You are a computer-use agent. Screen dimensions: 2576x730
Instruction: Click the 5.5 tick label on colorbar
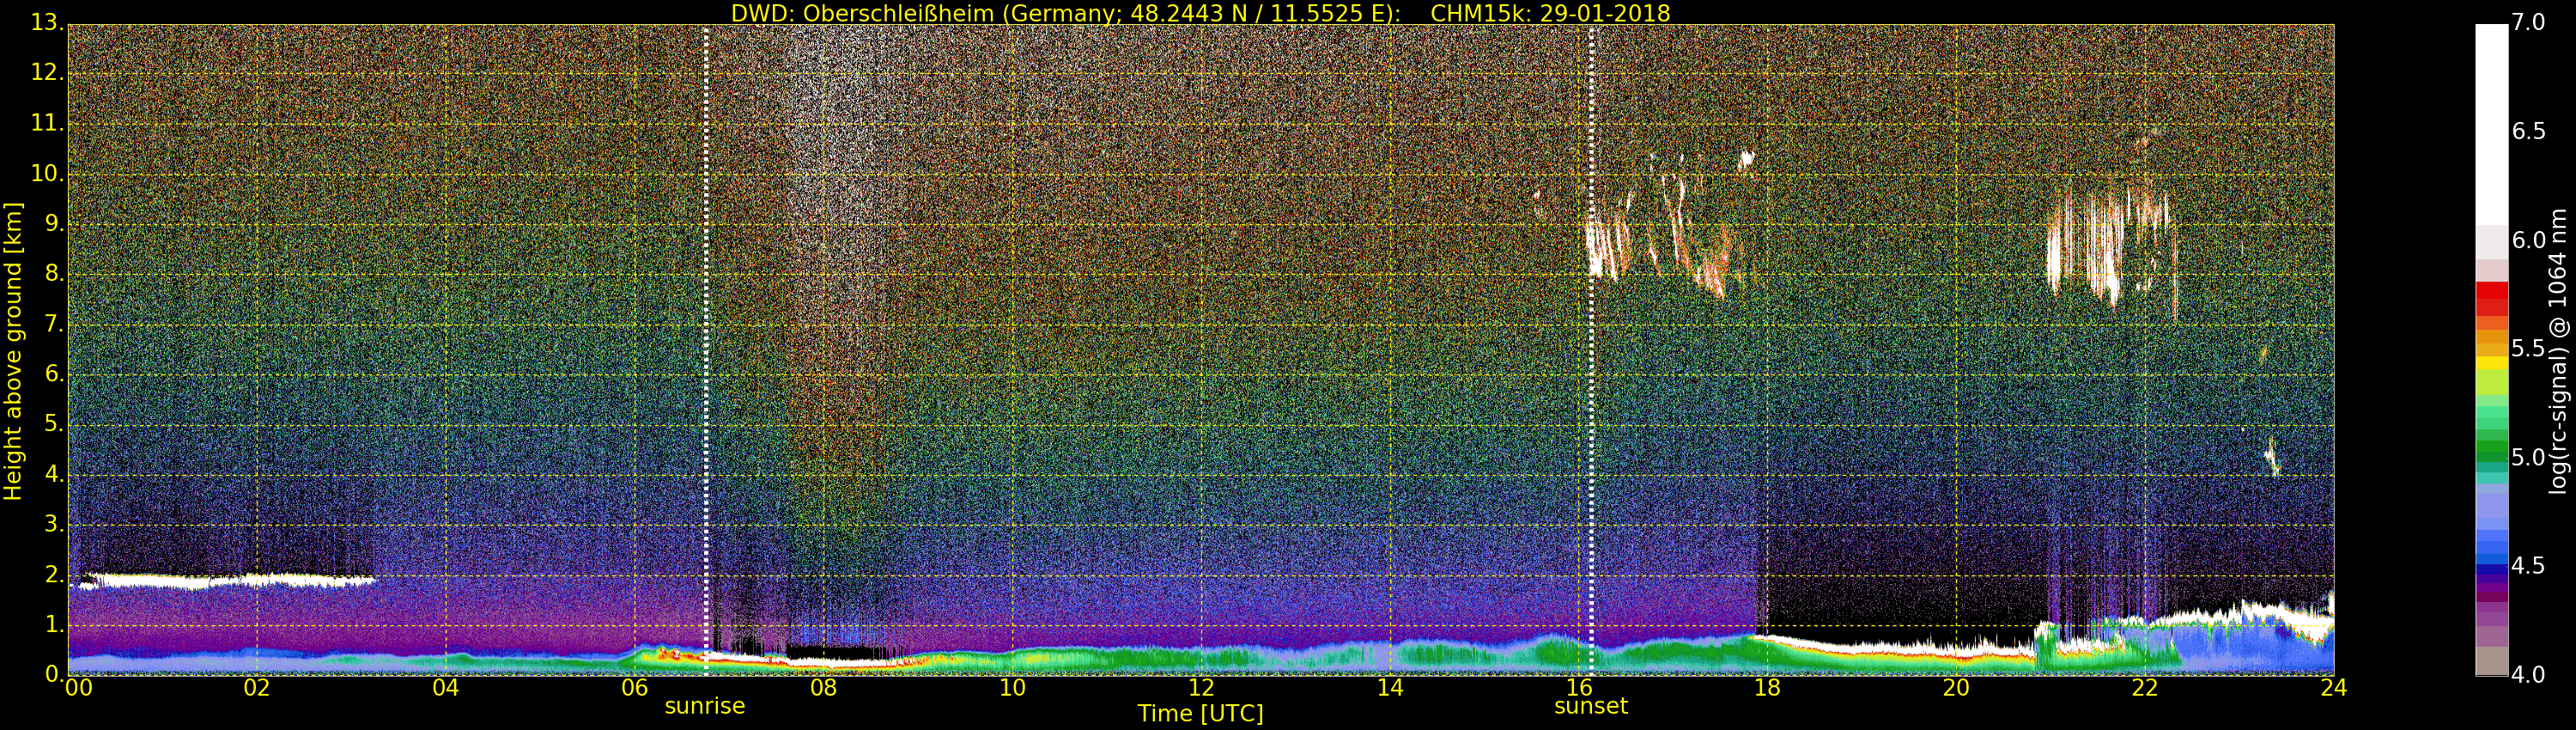(2528, 348)
